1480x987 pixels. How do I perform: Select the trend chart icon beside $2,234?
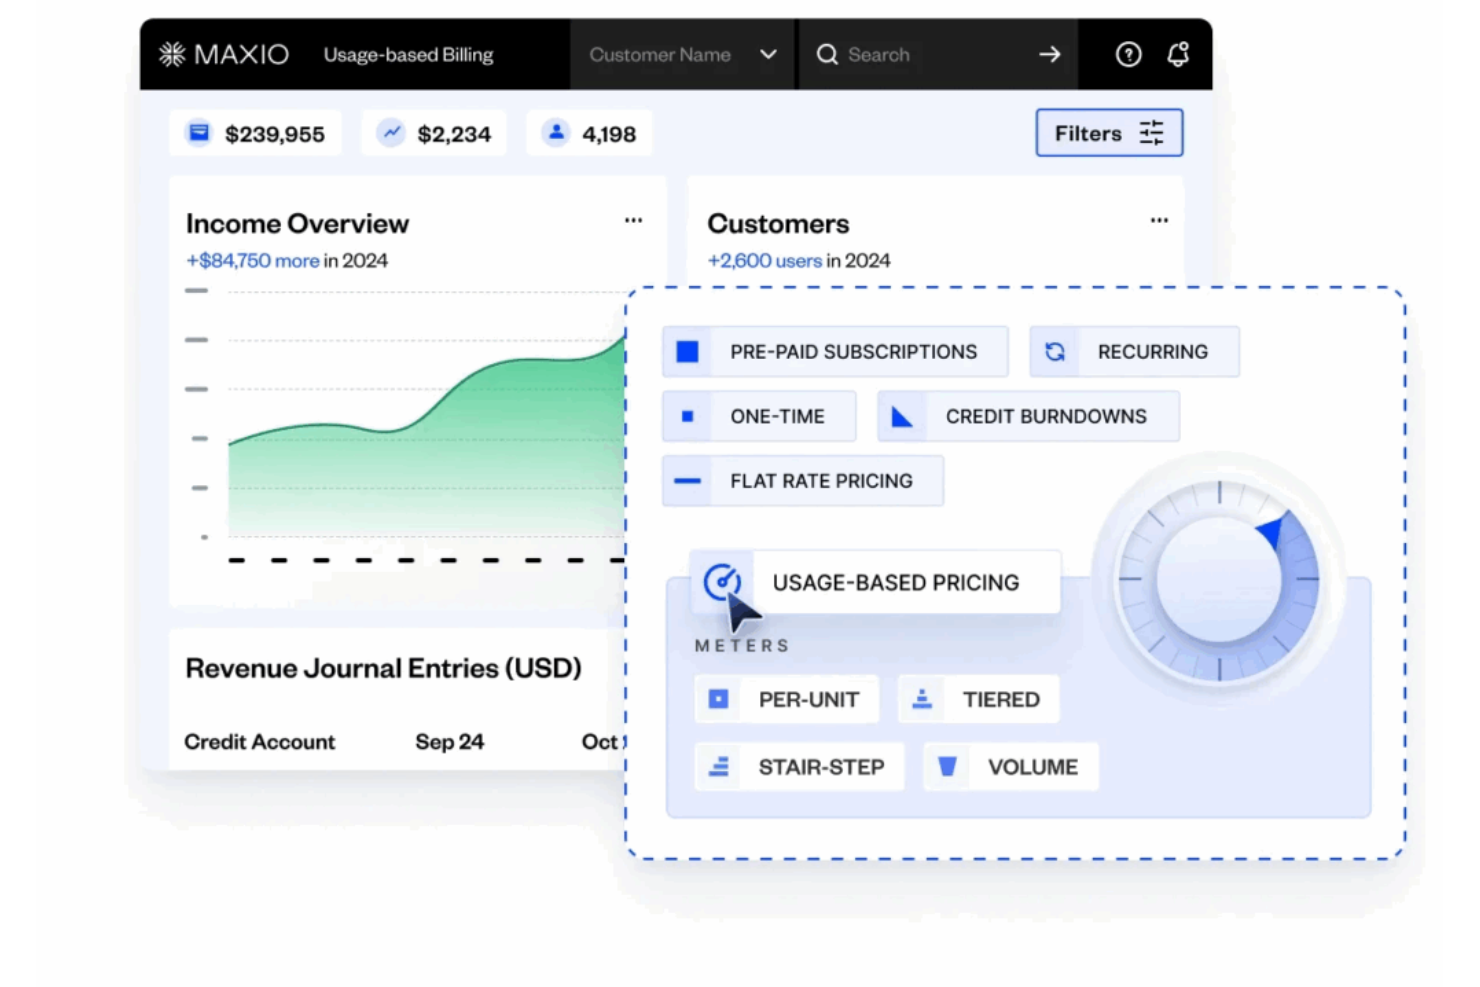[389, 132]
